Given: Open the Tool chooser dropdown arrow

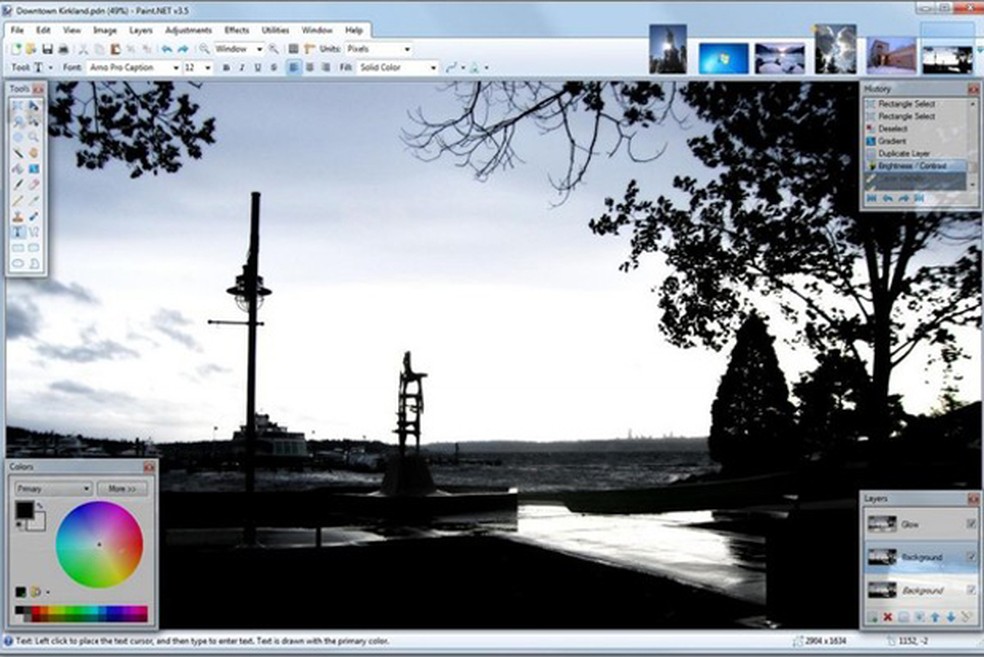Looking at the screenshot, I should [x=51, y=68].
